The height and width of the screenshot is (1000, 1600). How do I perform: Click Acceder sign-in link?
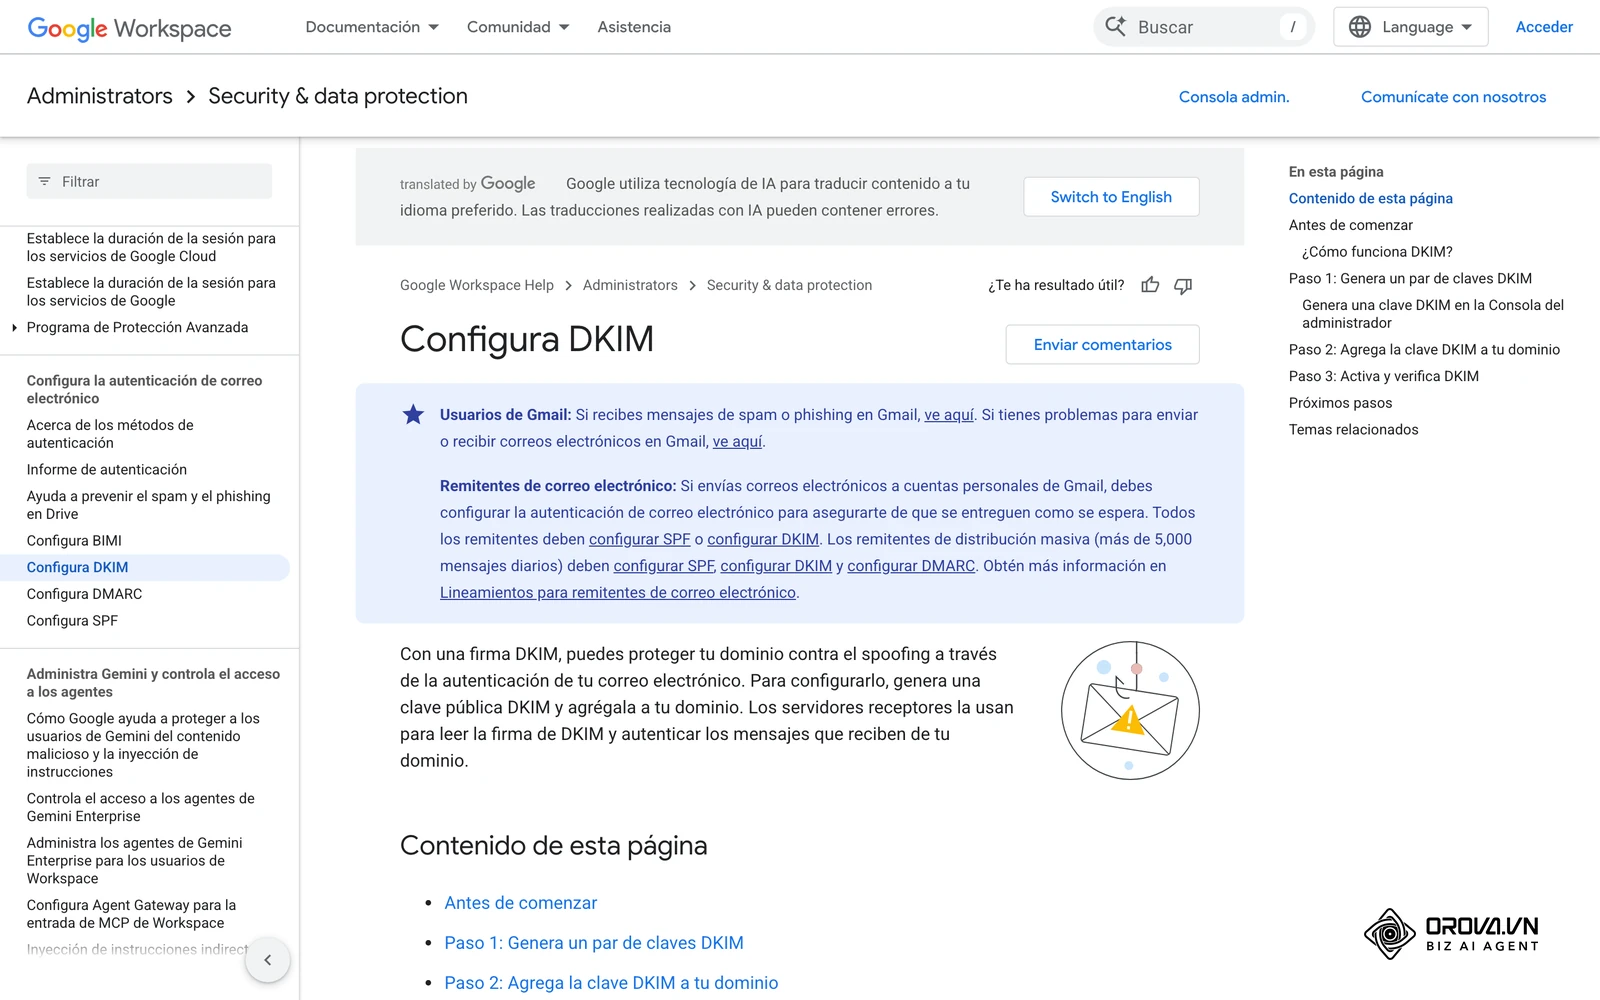tap(1544, 27)
